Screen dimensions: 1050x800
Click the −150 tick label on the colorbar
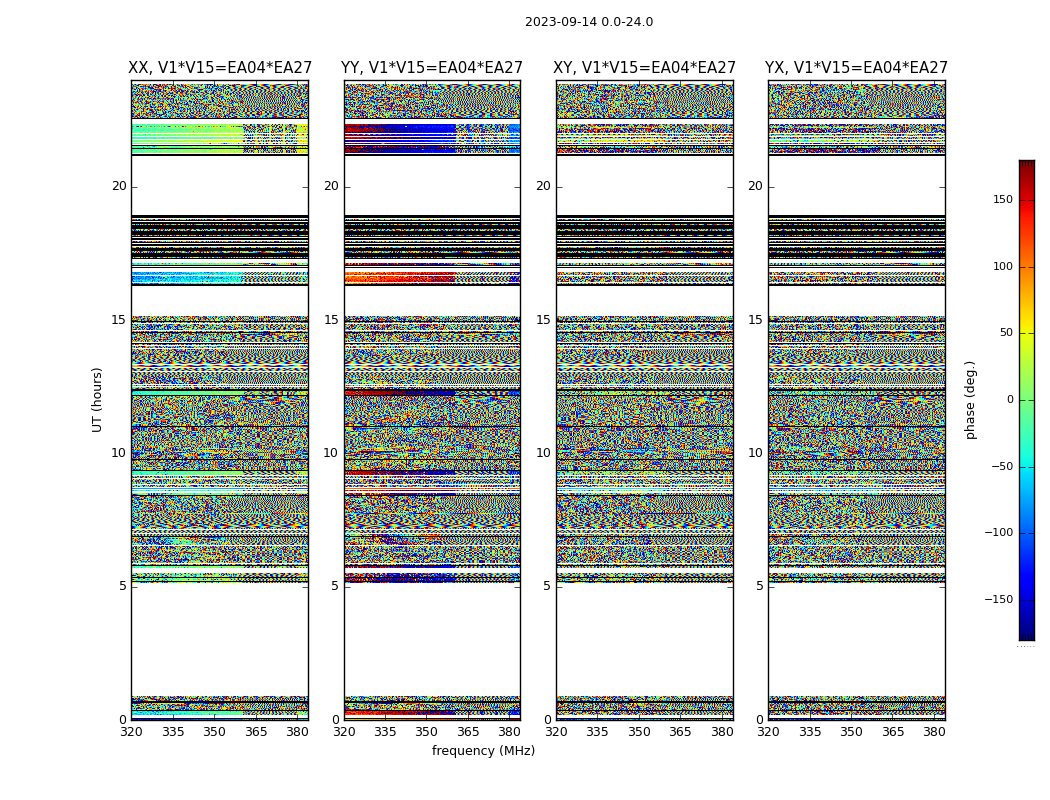[998, 599]
